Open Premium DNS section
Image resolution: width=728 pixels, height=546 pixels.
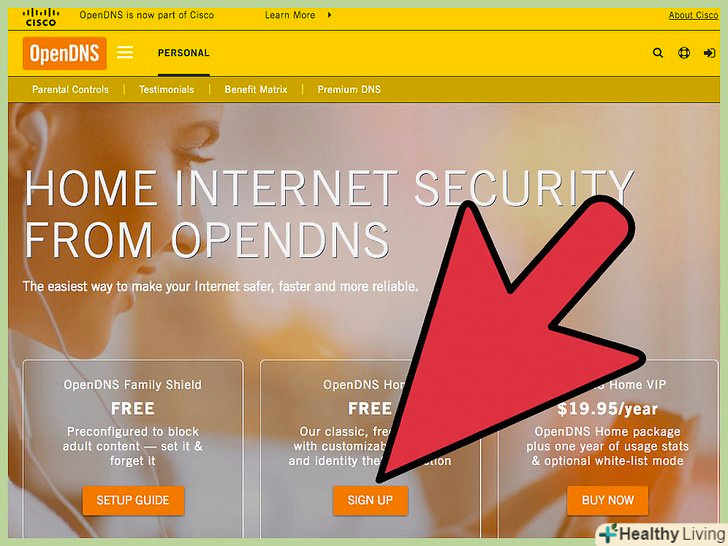[349, 89]
